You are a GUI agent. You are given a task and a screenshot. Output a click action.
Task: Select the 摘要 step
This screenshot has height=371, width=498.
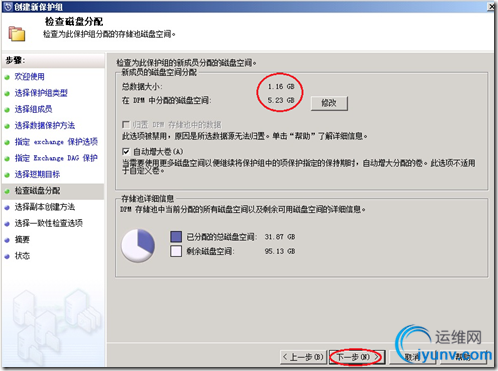[x=22, y=240]
